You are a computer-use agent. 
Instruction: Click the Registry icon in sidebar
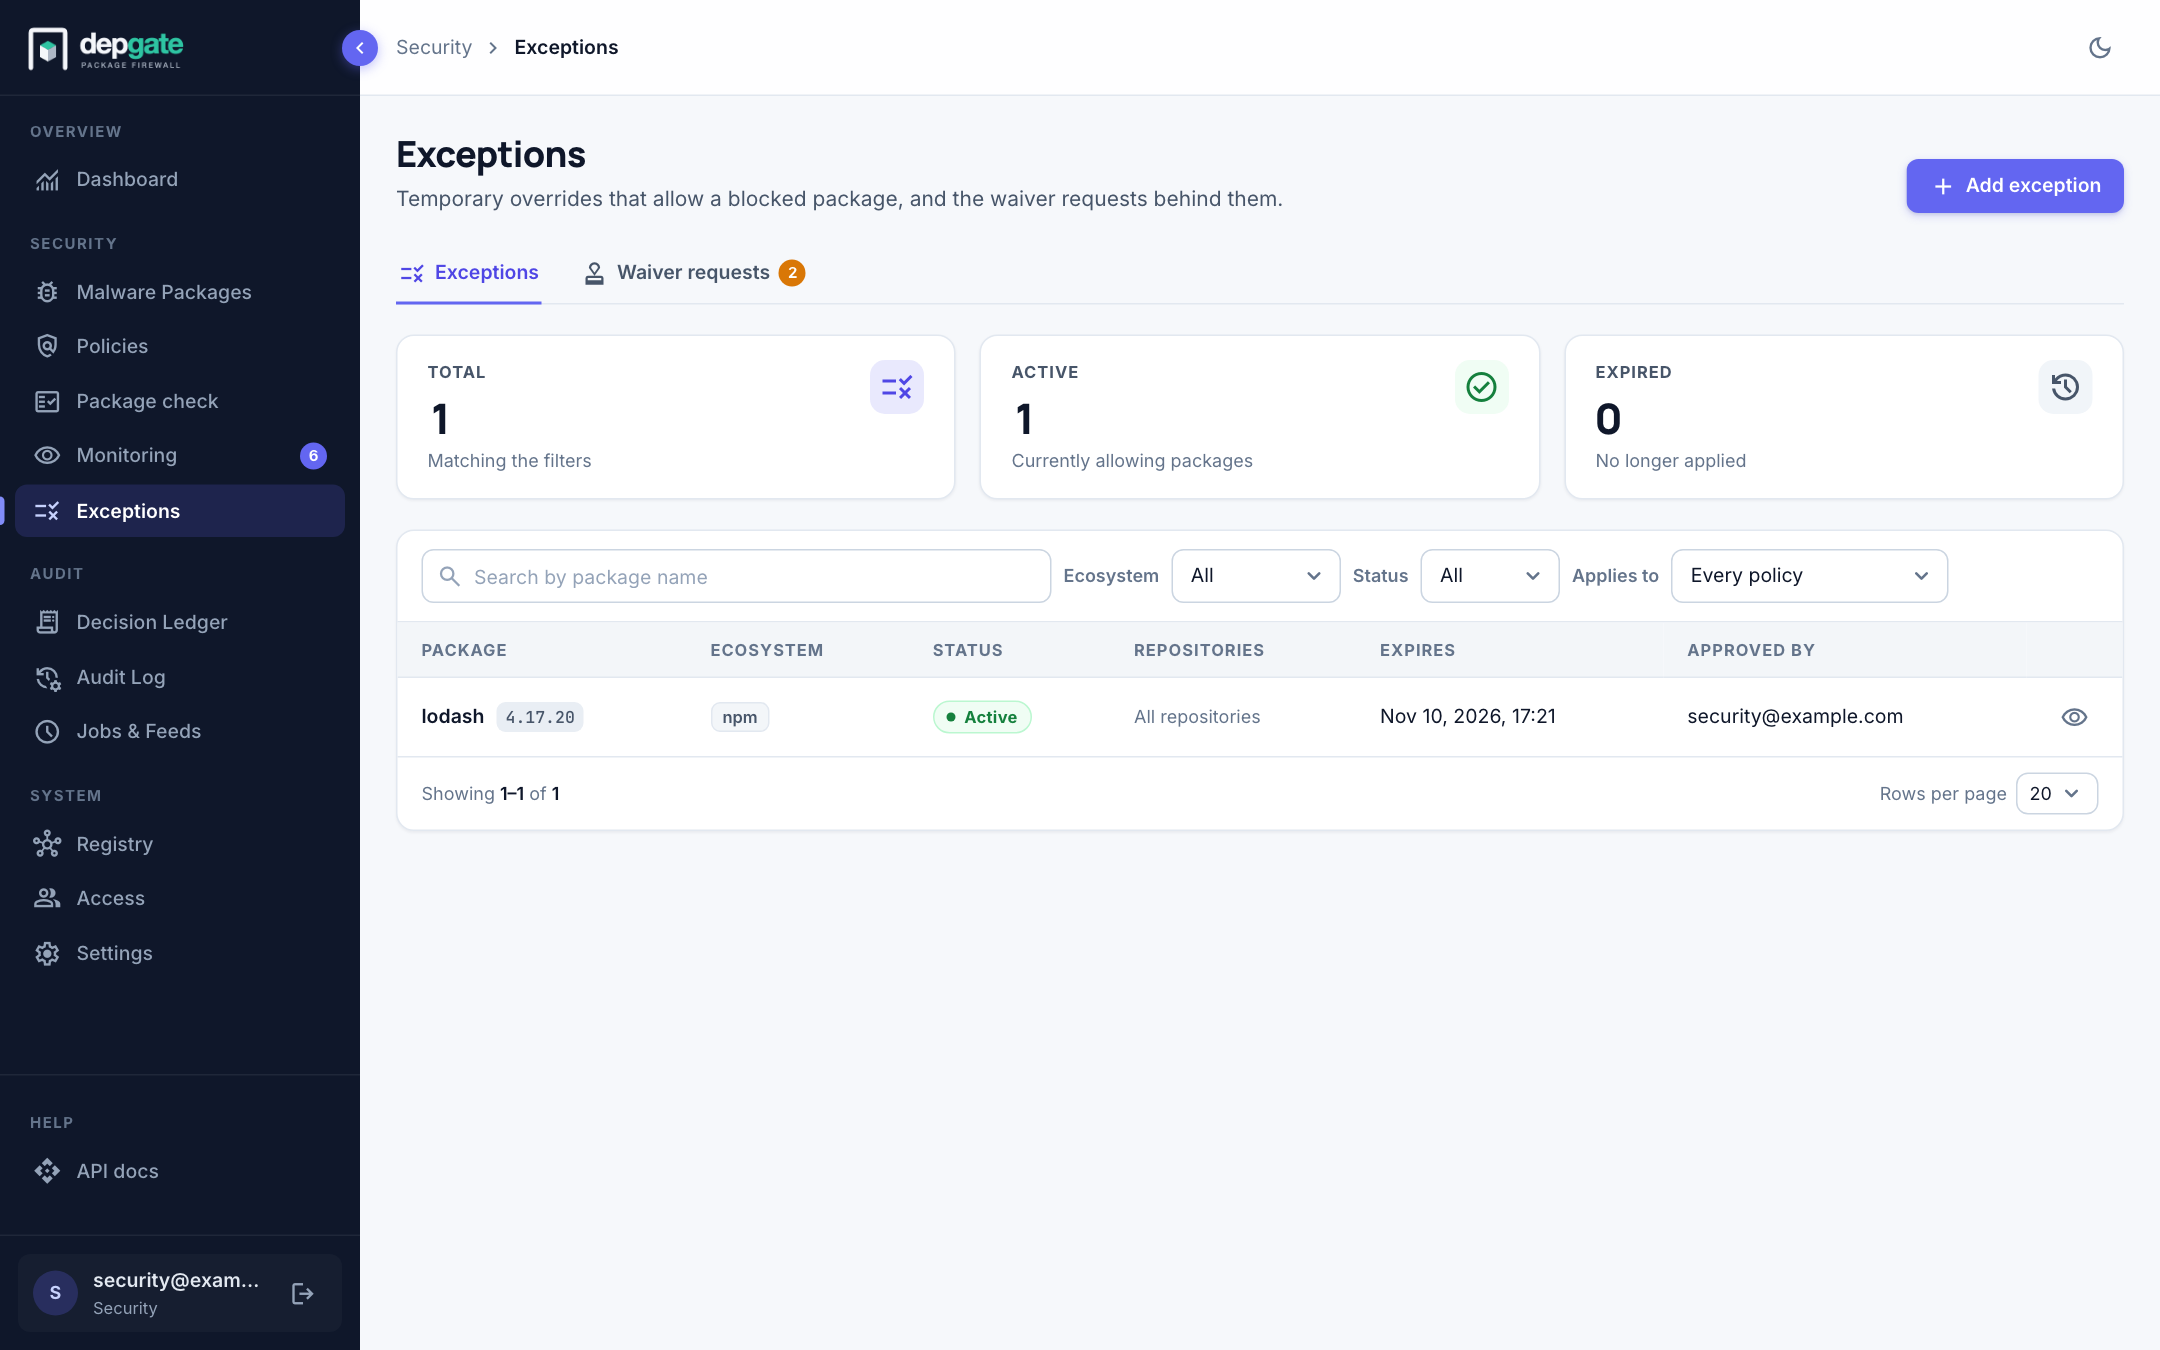(47, 844)
